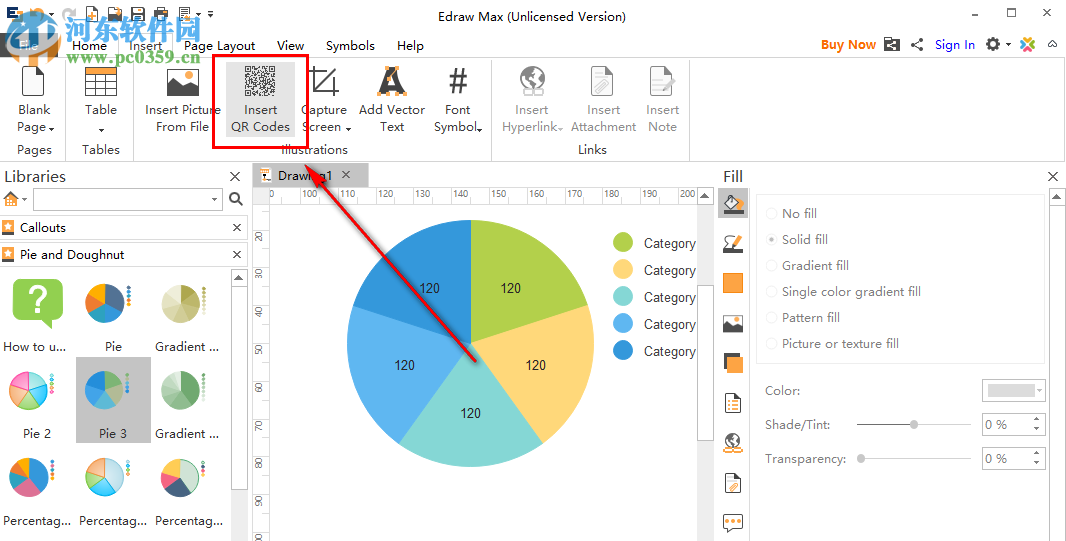Open the picture settings sidebar icon
Image resolution: width=1066 pixels, height=541 pixels.
[x=733, y=323]
